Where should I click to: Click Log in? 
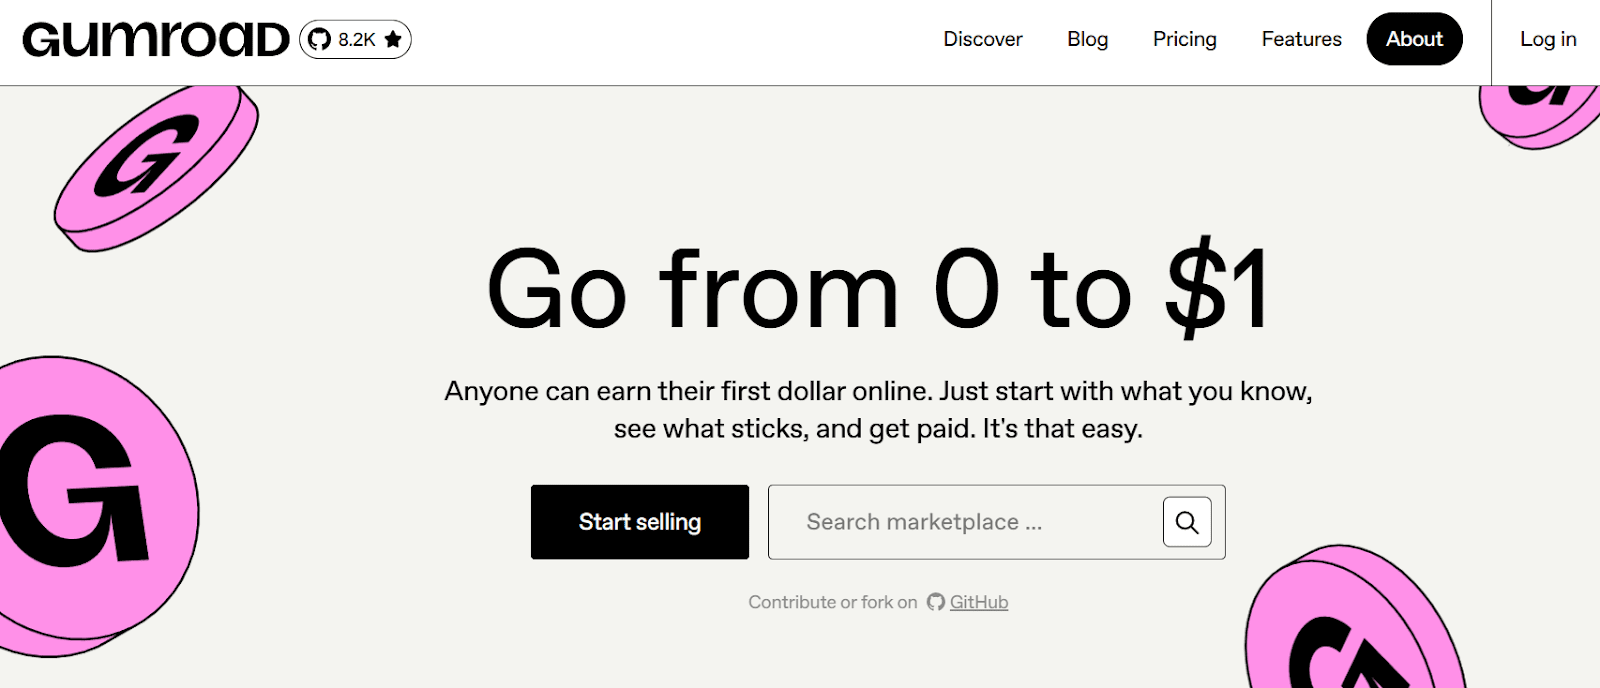[x=1548, y=39]
